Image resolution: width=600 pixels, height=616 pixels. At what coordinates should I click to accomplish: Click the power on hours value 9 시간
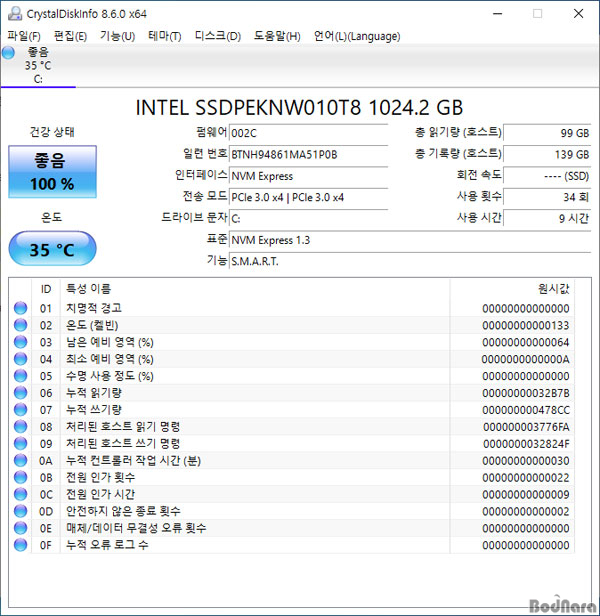[x=547, y=218]
